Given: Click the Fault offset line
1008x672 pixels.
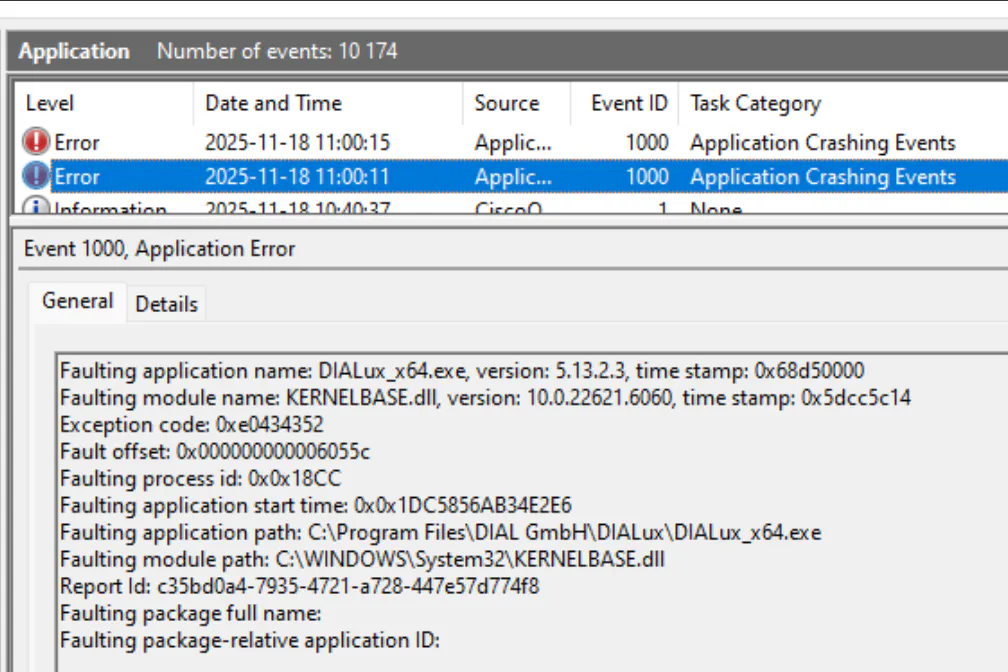Looking at the screenshot, I should (215, 452).
